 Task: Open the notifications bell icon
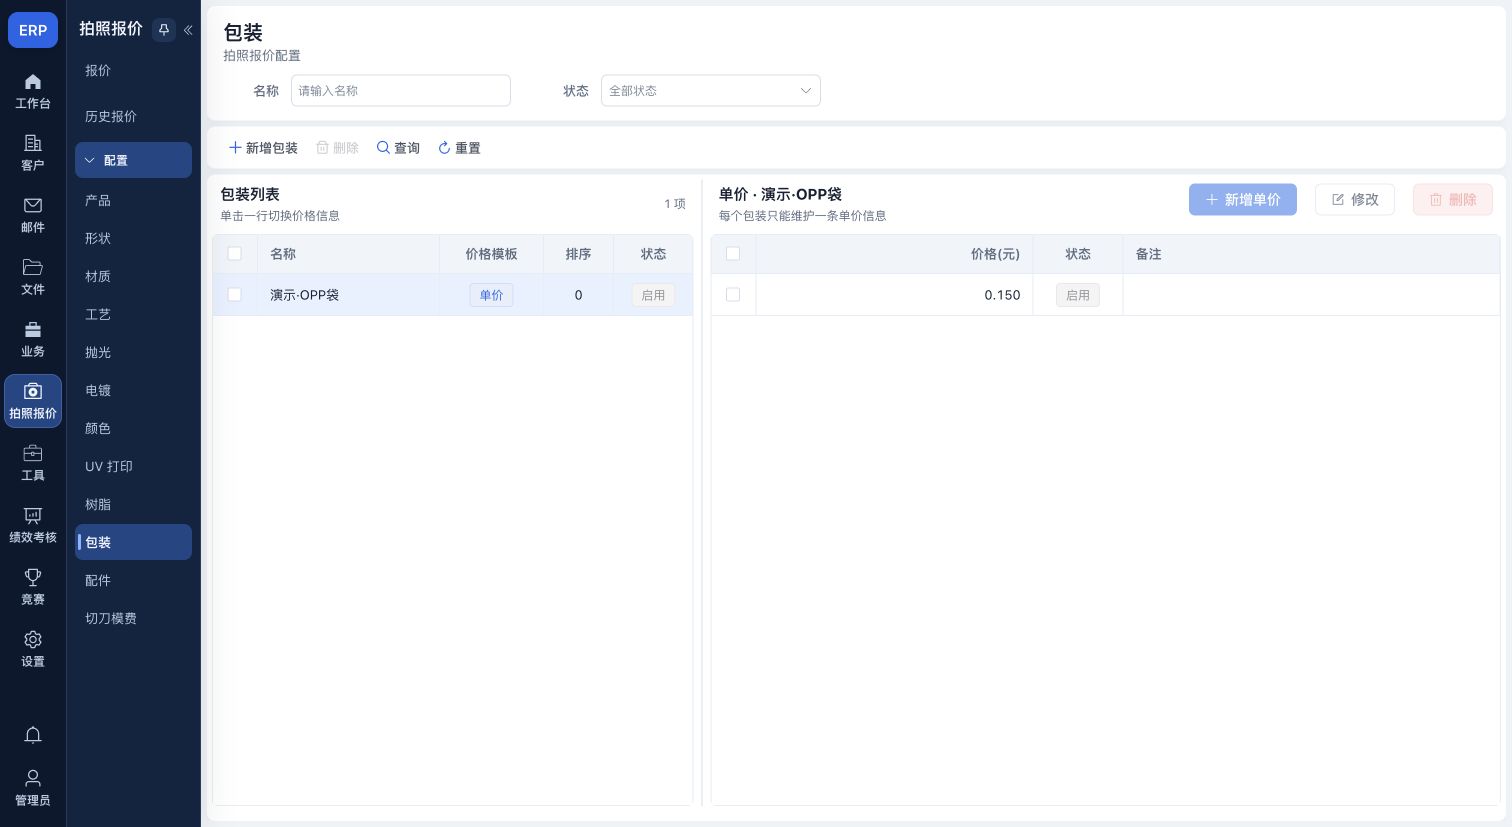point(33,735)
